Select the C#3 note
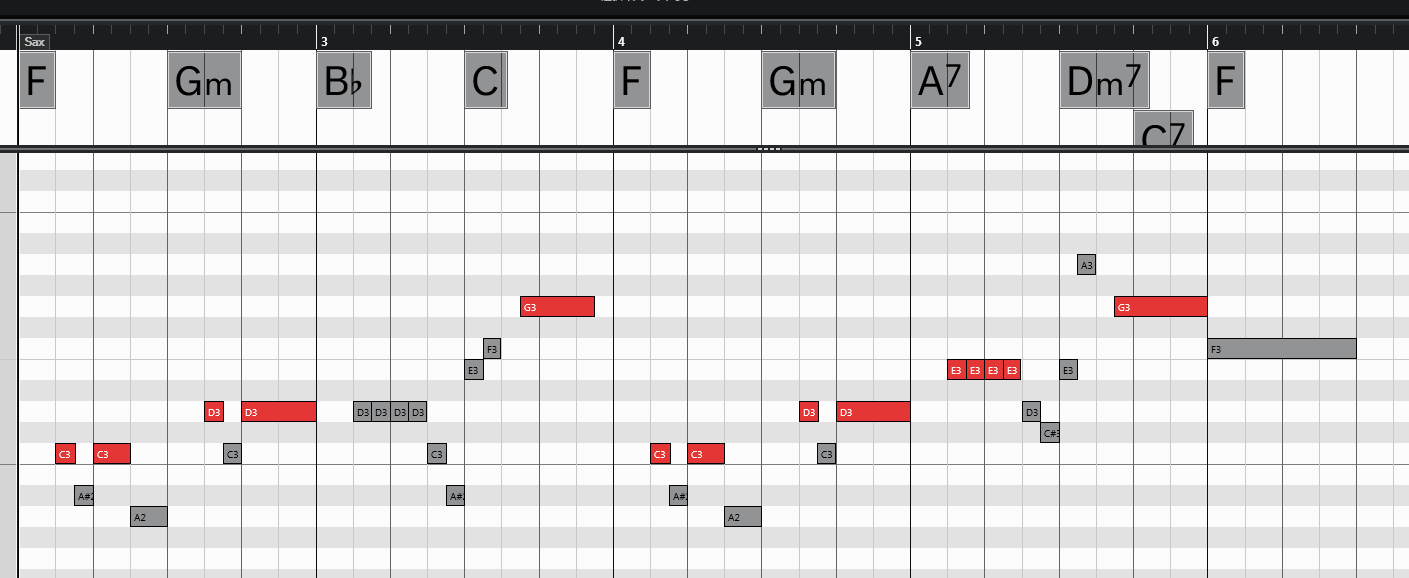This screenshot has width=1409, height=578. pos(1050,433)
